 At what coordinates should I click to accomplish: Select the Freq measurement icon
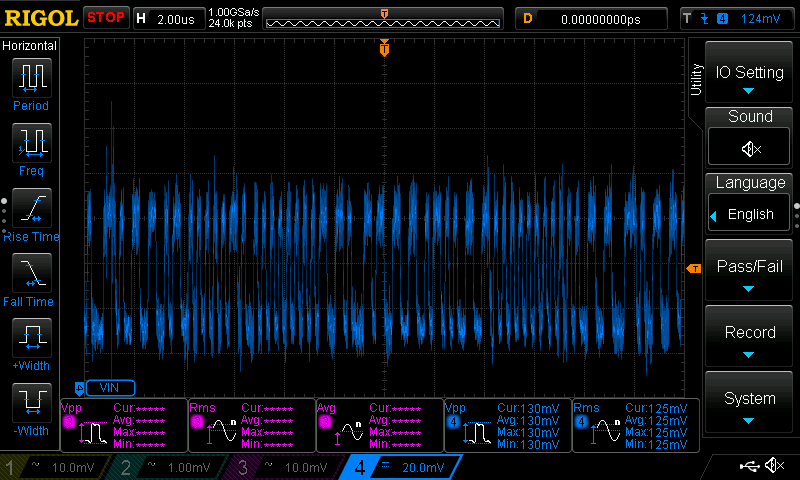(x=32, y=142)
